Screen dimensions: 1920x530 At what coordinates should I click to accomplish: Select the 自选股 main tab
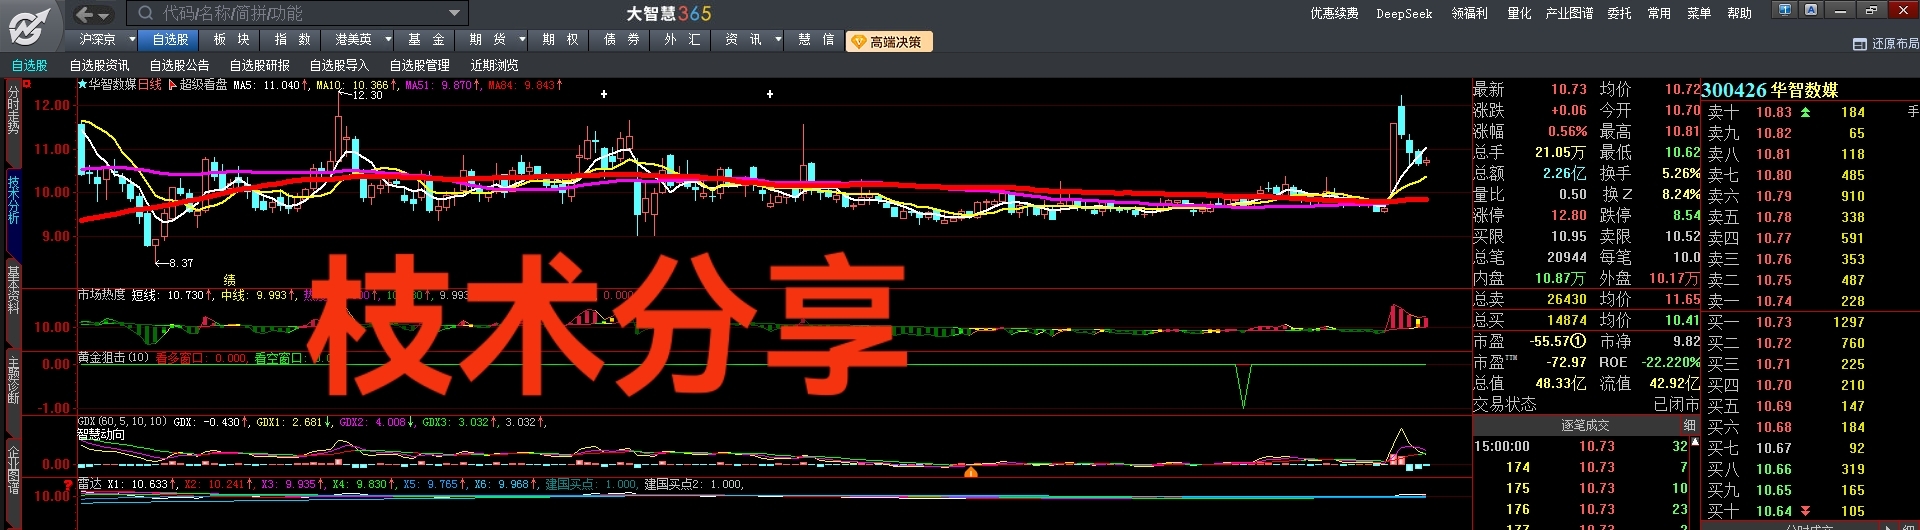[170, 40]
